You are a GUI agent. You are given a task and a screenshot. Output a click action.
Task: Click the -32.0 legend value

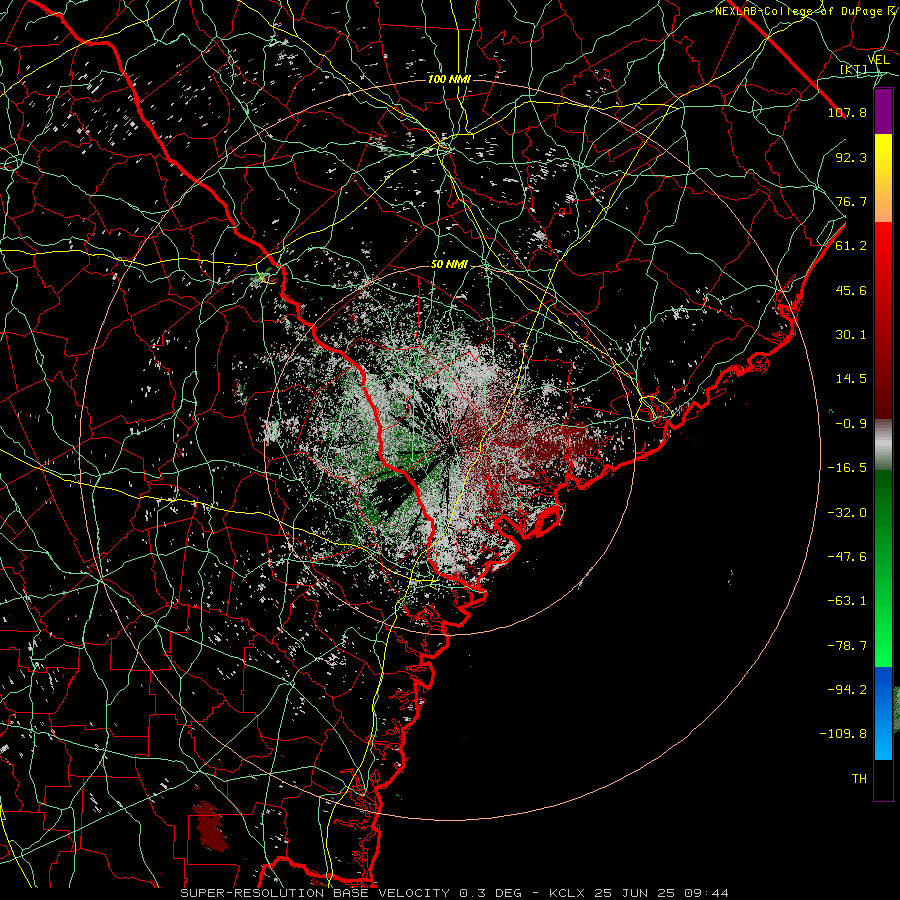847,513
